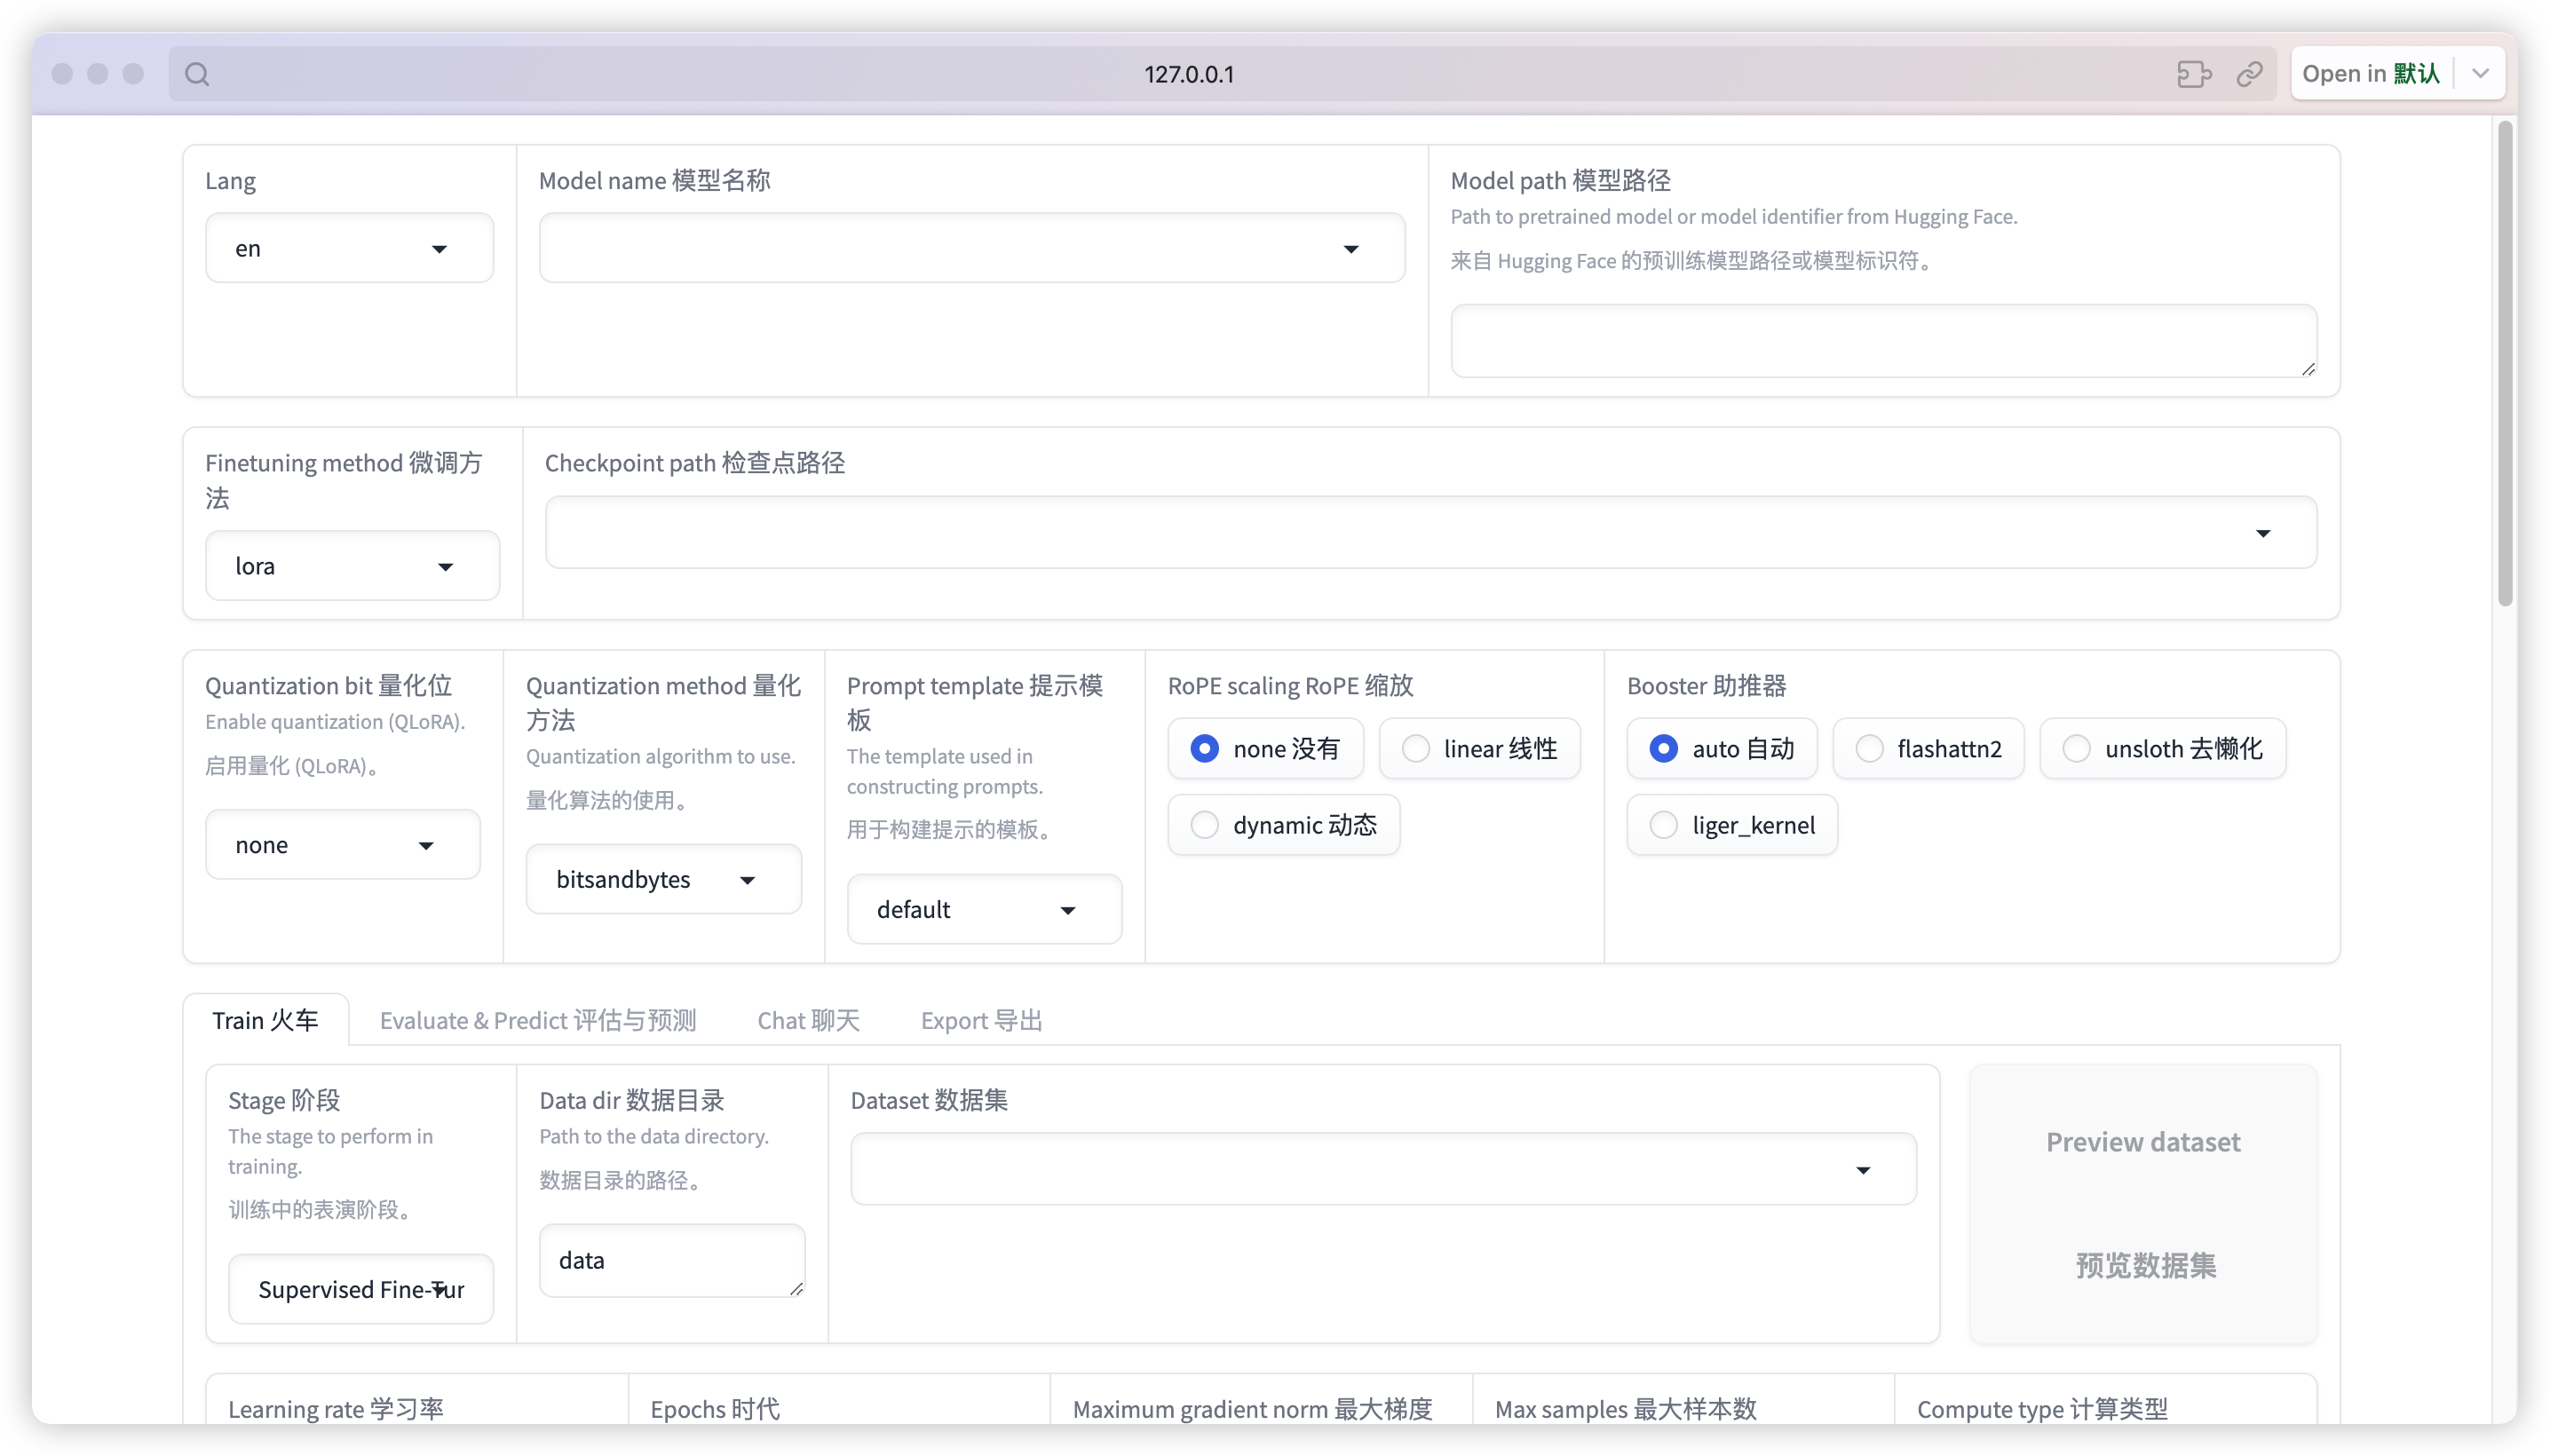2550x1456 pixels.
Task: Switch to Evaluate & Predict tab
Action: [x=538, y=1020]
